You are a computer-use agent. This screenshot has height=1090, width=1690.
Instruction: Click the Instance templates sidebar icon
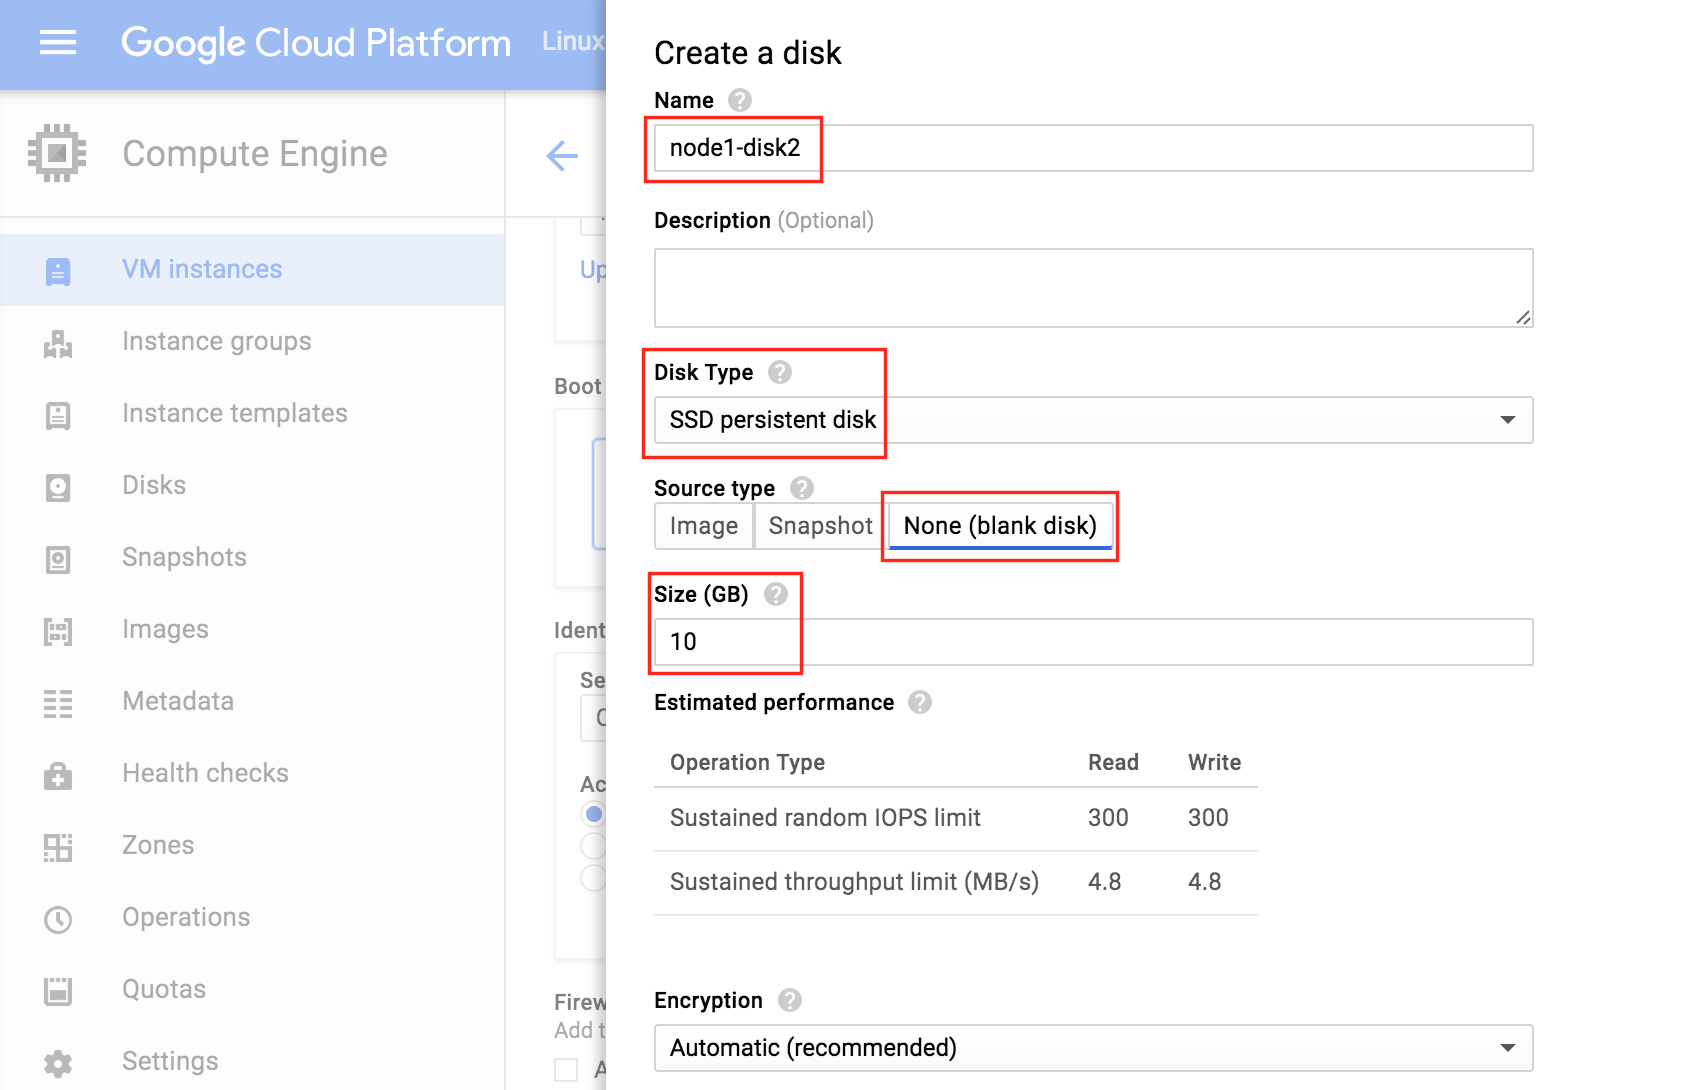pos(58,415)
